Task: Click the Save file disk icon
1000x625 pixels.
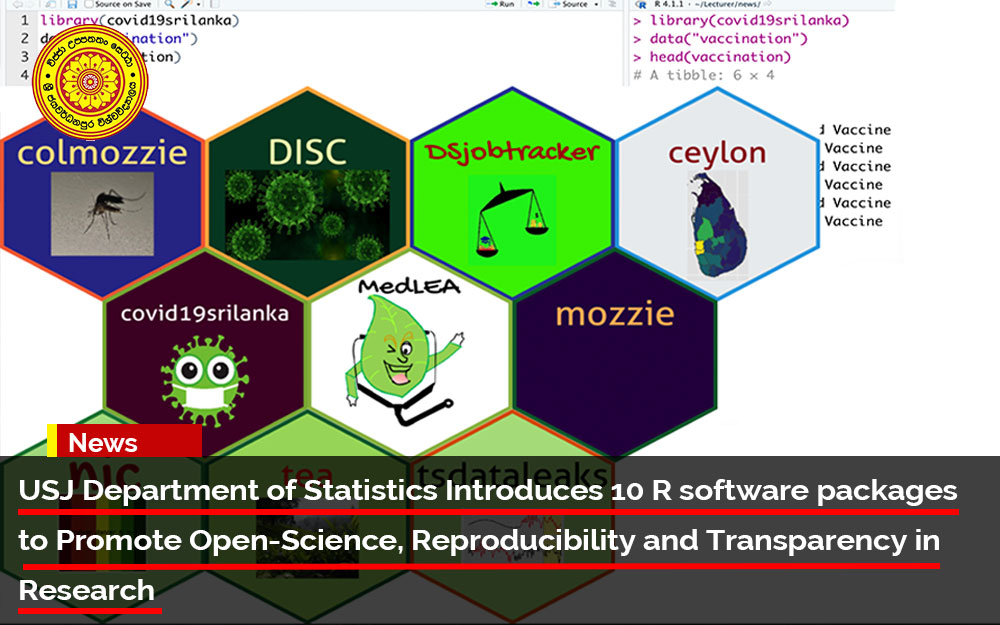Action: pos(72,4)
